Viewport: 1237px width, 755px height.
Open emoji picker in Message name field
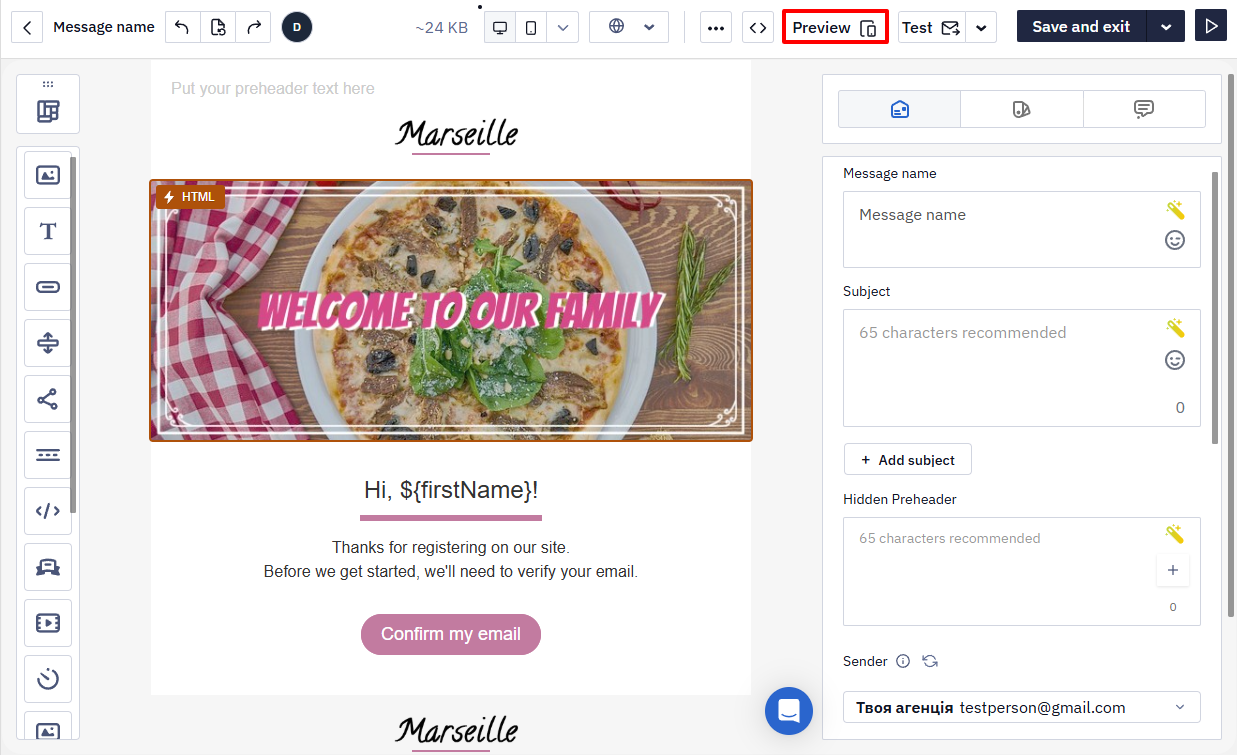coord(1175,240)
